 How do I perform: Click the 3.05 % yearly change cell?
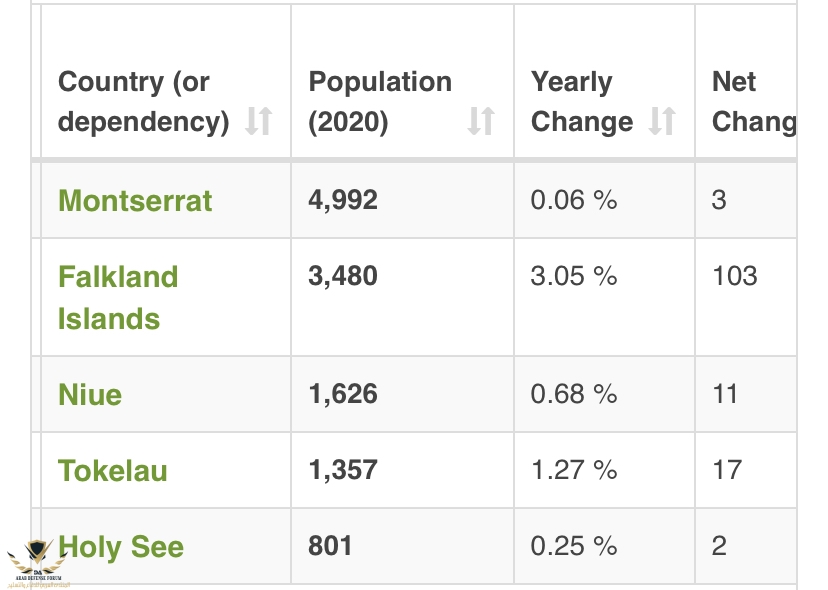pos(605,297)
